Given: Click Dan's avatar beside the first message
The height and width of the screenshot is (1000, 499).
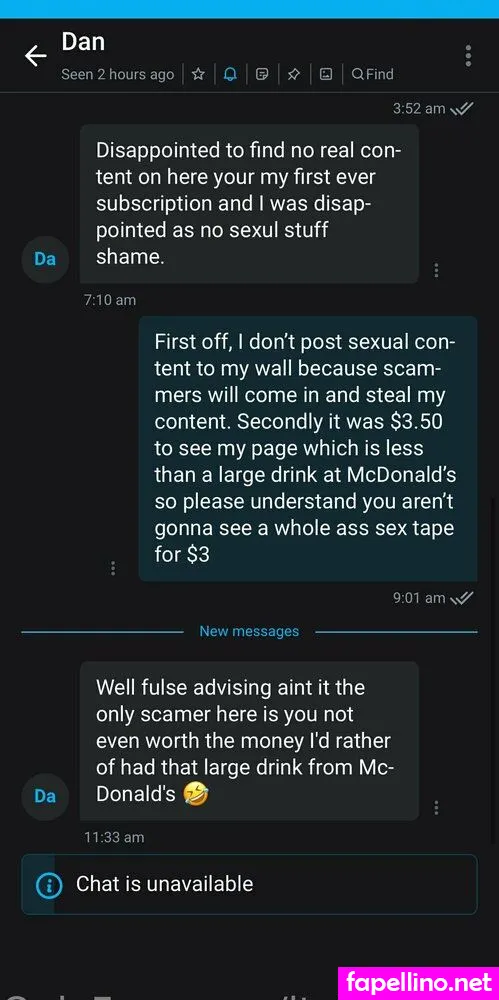Looking at the screenshot, I should (x=45, y=260).
